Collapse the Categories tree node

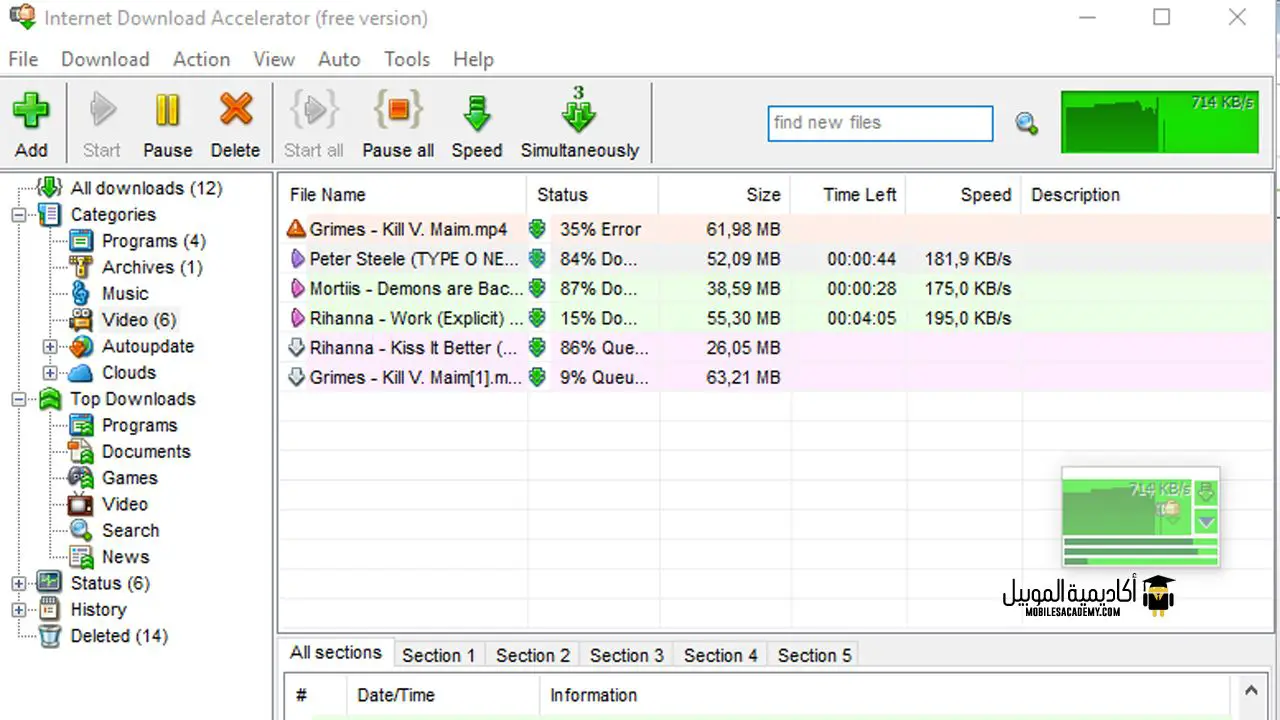point(18,214)
